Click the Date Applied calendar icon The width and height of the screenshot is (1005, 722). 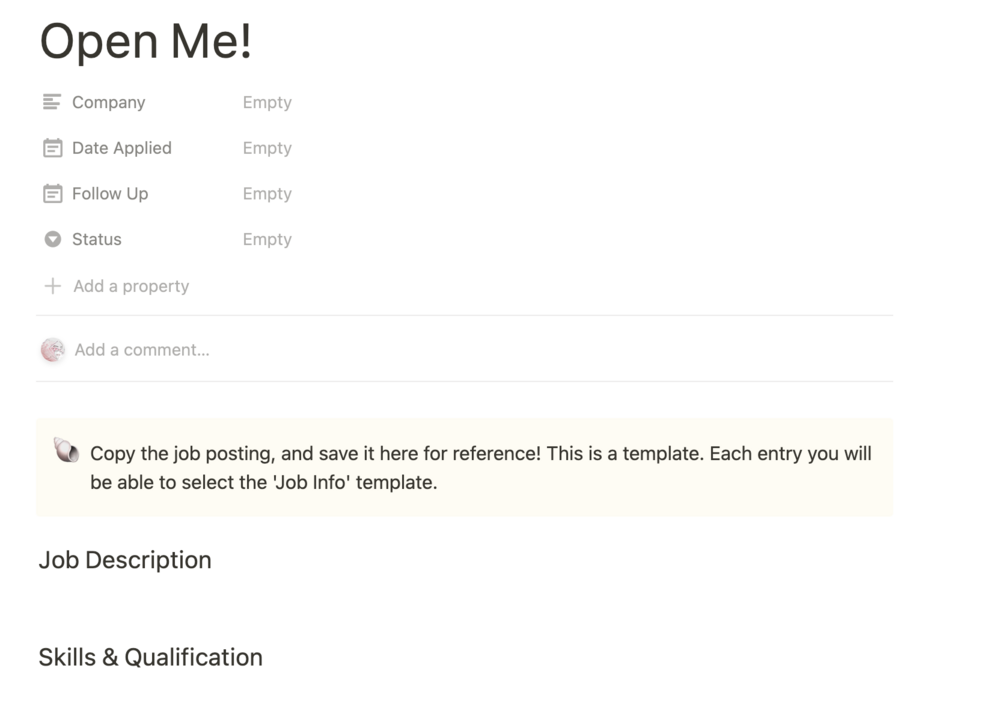(52, 148)
